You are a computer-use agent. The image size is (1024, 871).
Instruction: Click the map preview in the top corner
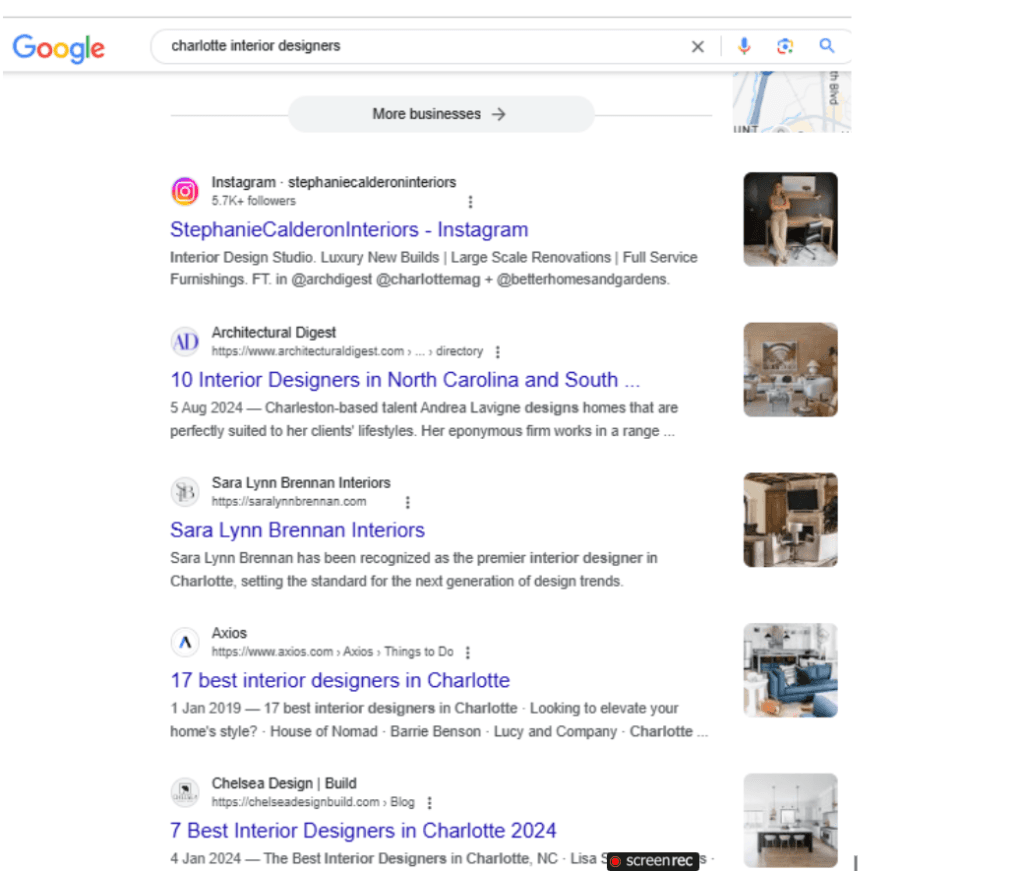pos(790,100)
